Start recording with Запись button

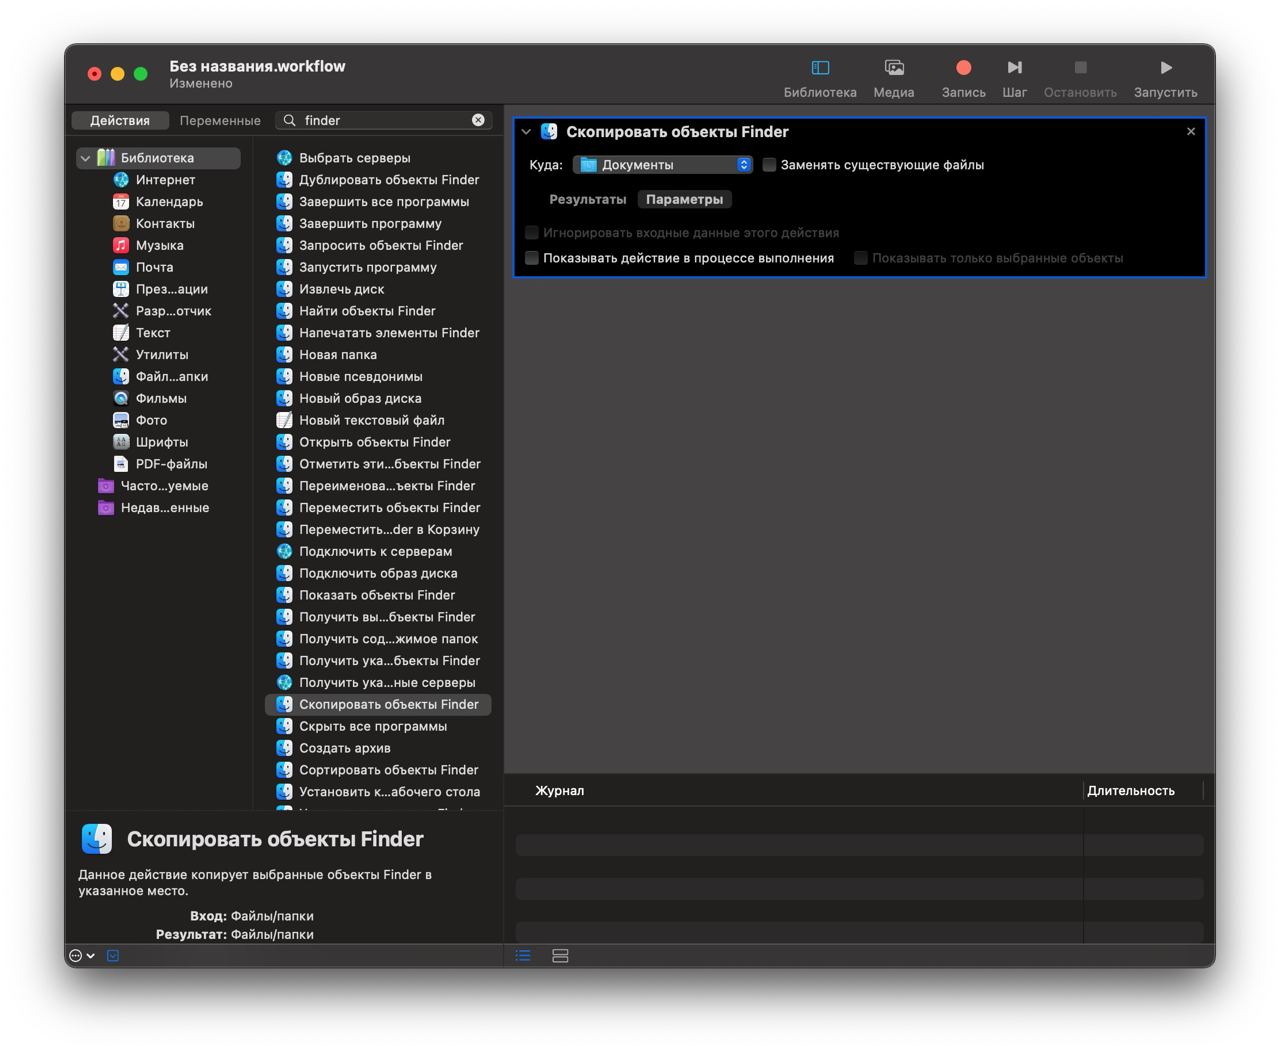pos(963,68)
